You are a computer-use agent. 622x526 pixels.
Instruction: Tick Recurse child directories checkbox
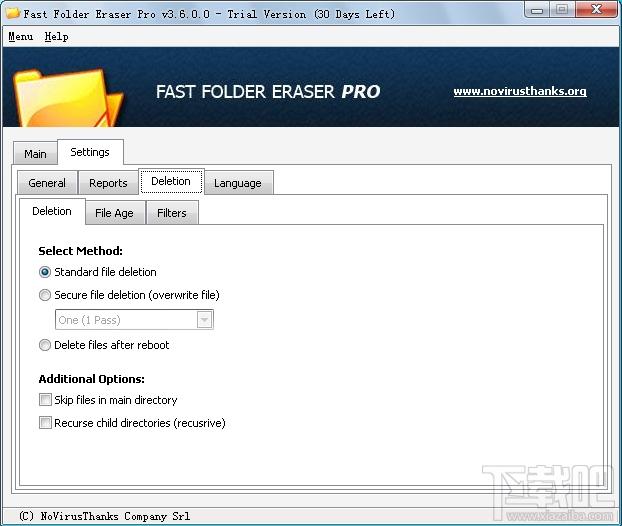tap(45, 423)
